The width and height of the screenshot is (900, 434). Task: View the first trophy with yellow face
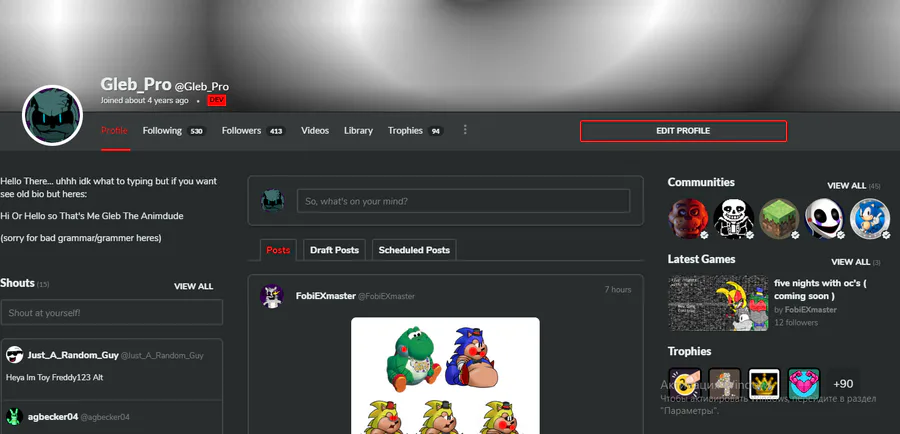[x=685, y=383]
